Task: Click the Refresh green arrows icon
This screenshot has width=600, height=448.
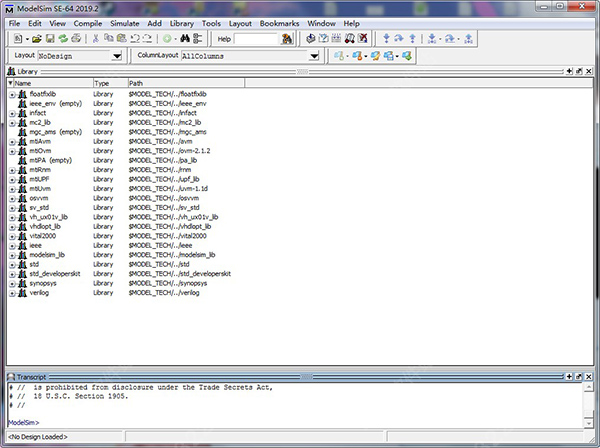Action: click(x=62, y=38)
